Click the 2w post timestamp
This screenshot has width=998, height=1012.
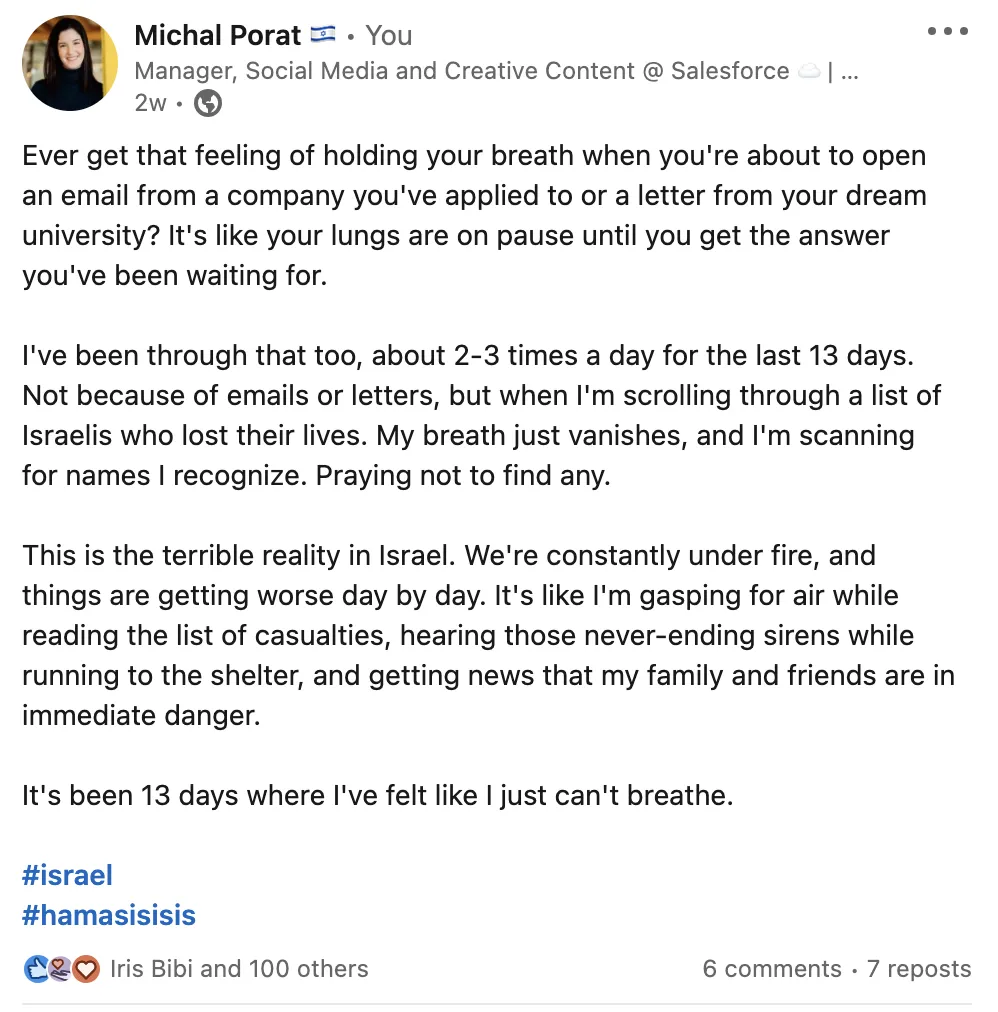(150, 103)
